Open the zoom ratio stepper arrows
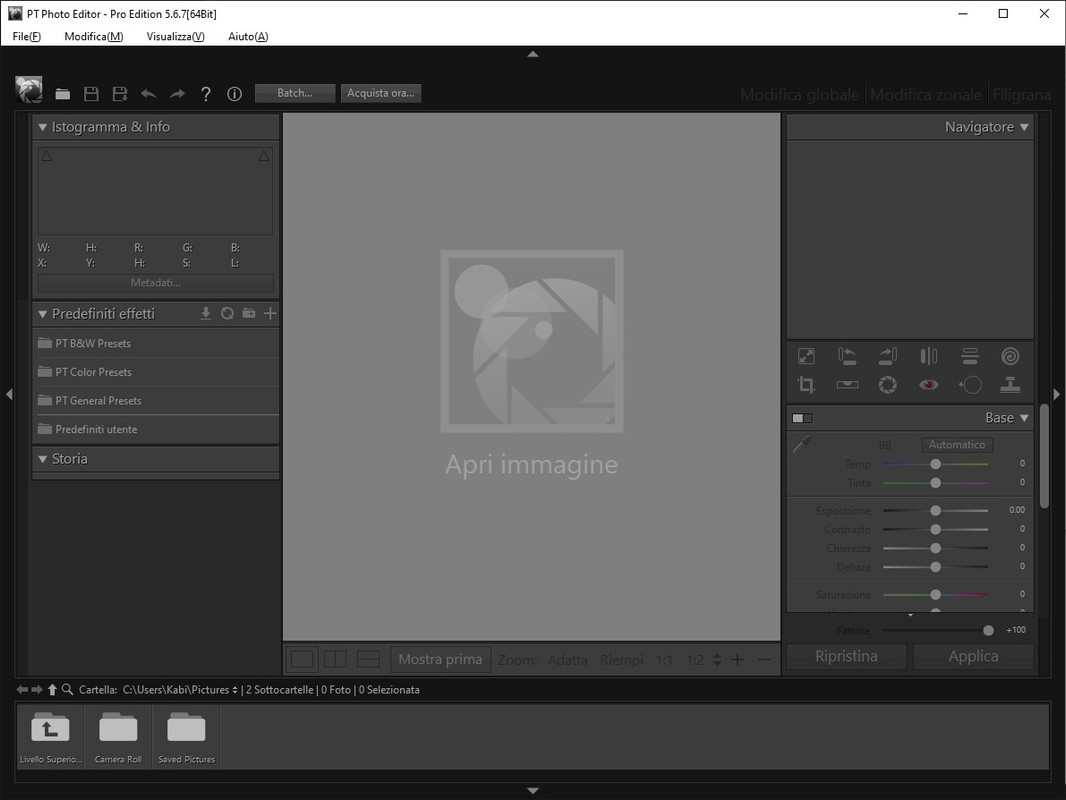Screen dimensions: 1066x800 (x=717, y=659)
